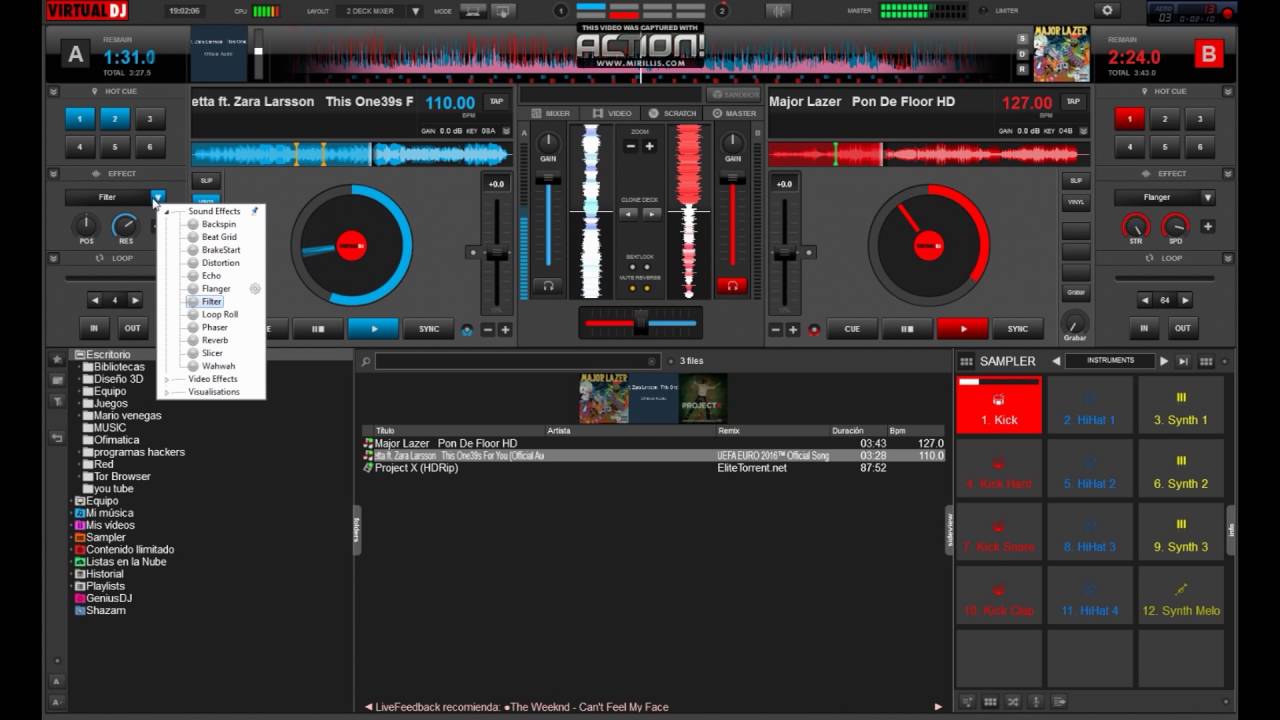Click deck B pitch slider

pos(785,252)
